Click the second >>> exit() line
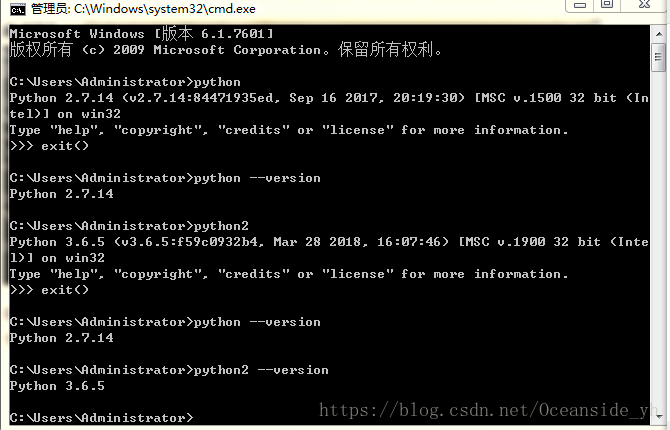This screenshot has height=430, width=670. pos(49,290)
